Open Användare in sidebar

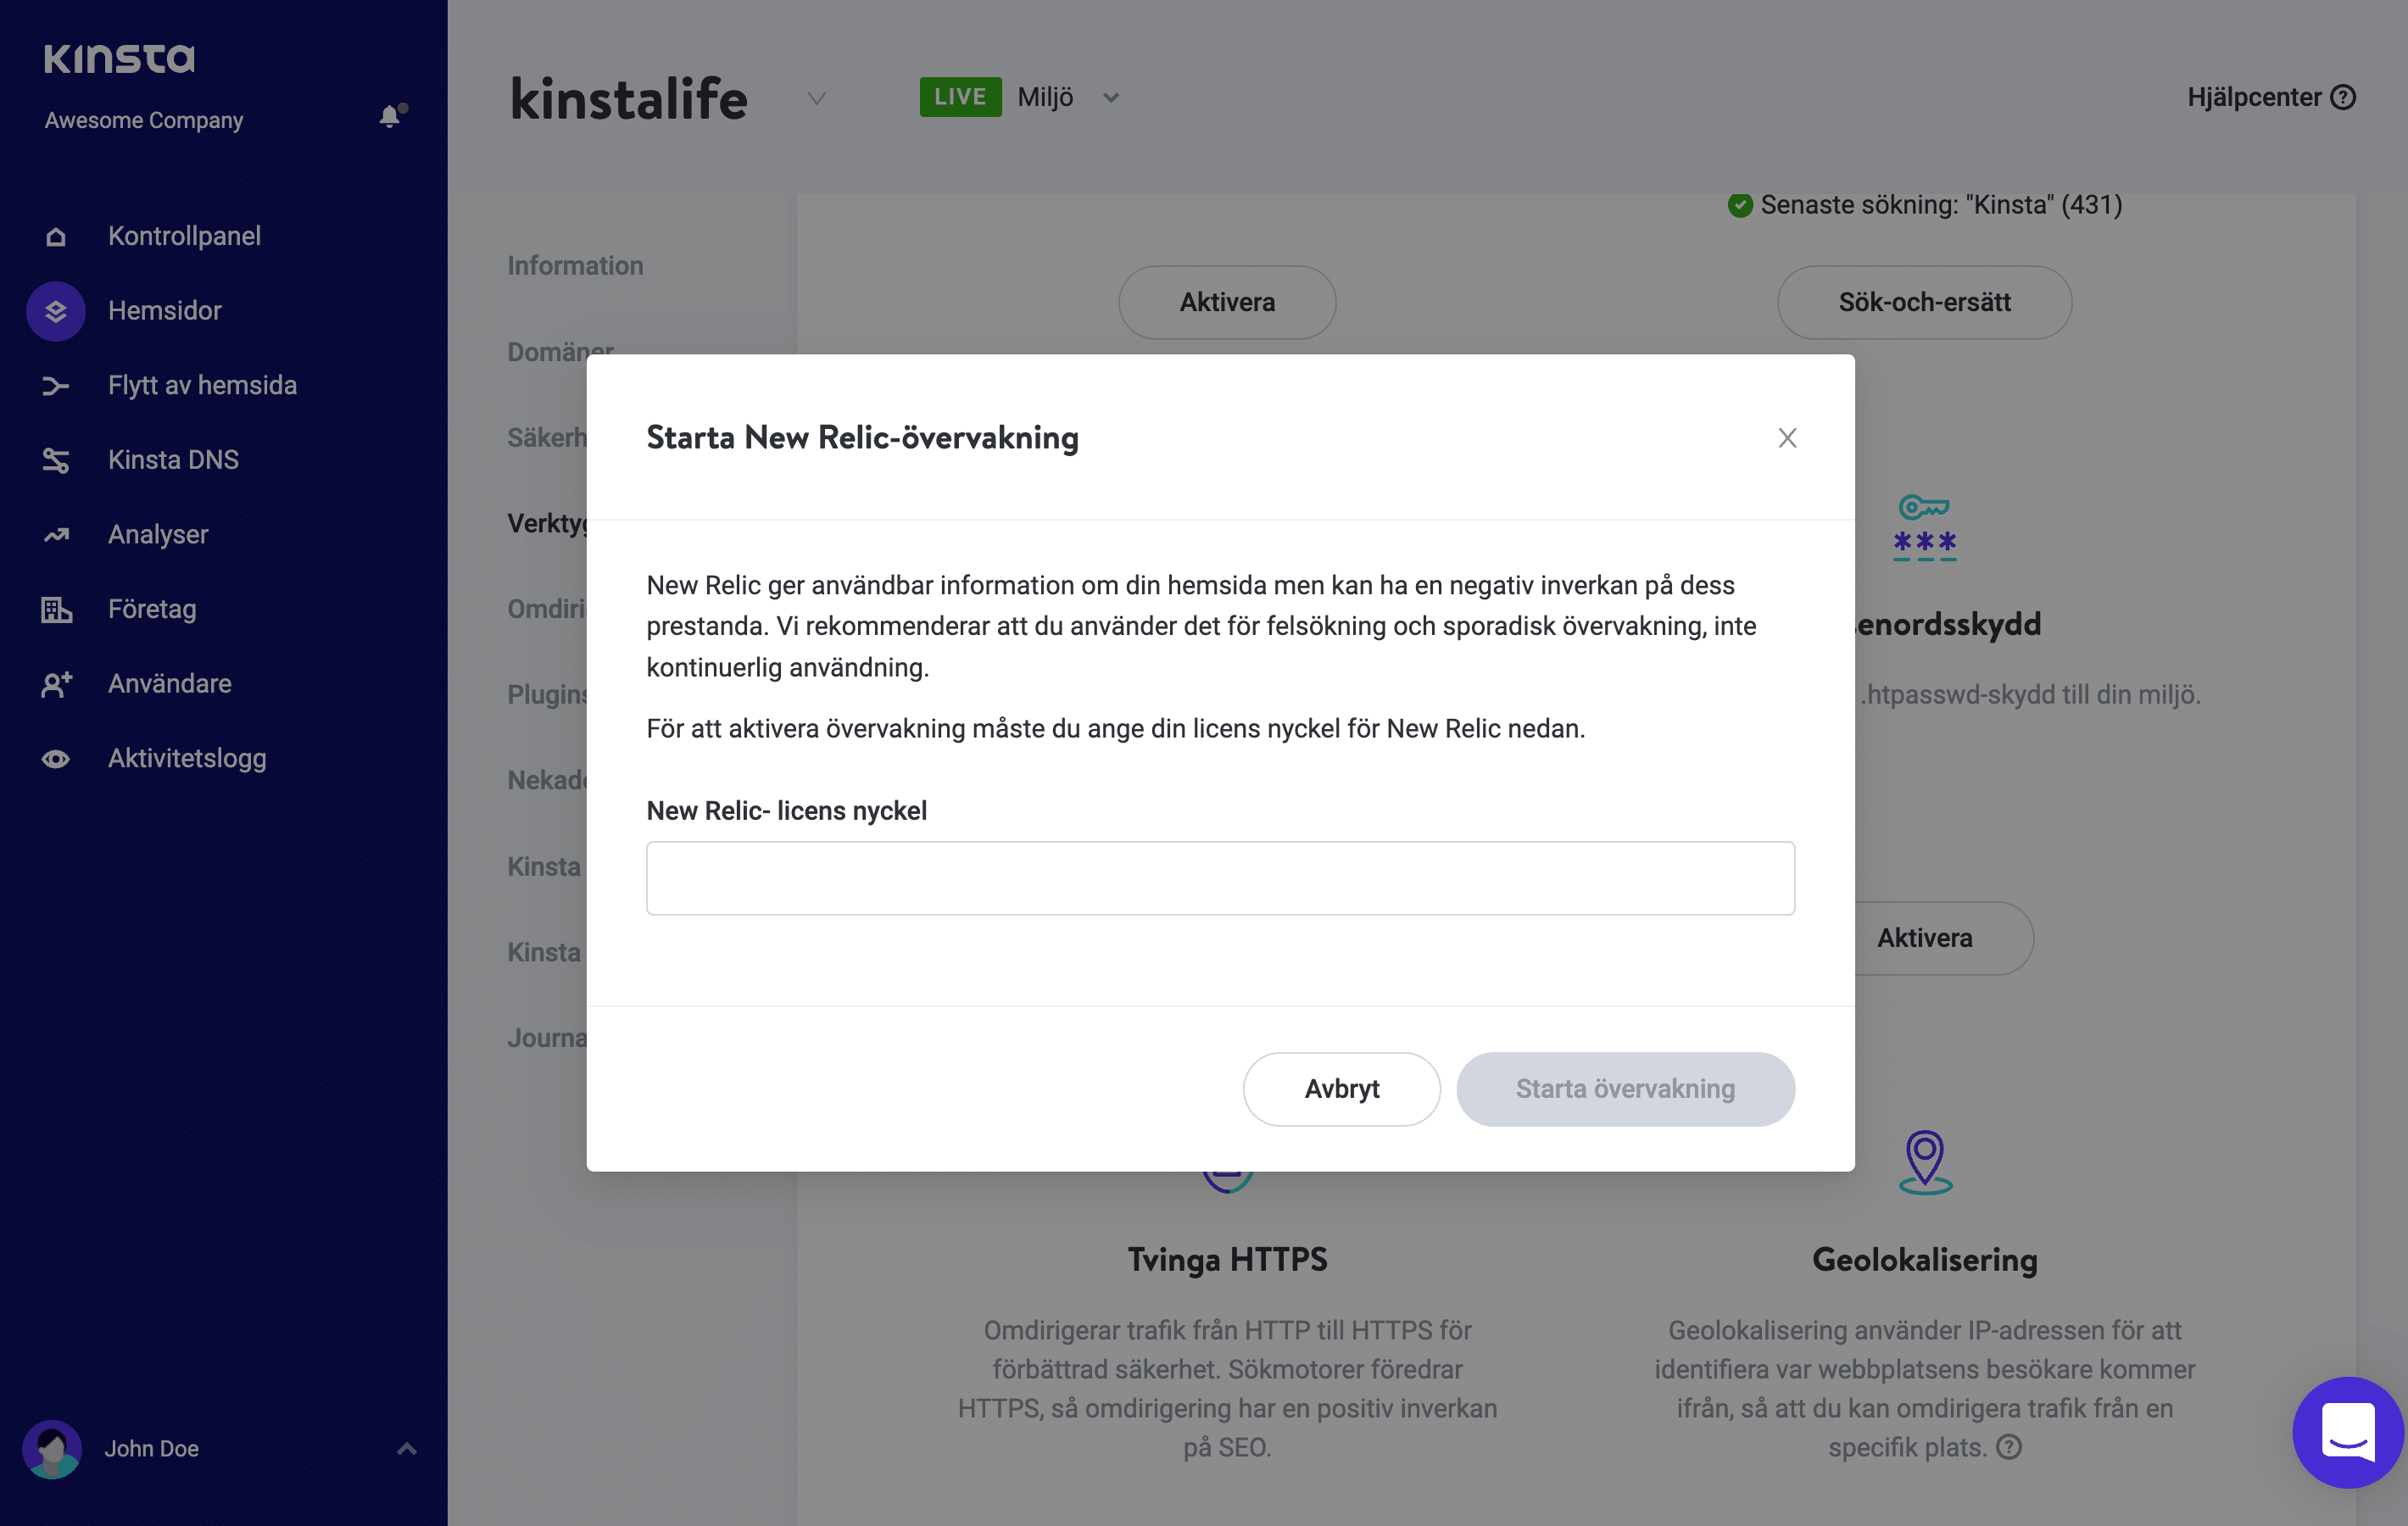point(170,684)
